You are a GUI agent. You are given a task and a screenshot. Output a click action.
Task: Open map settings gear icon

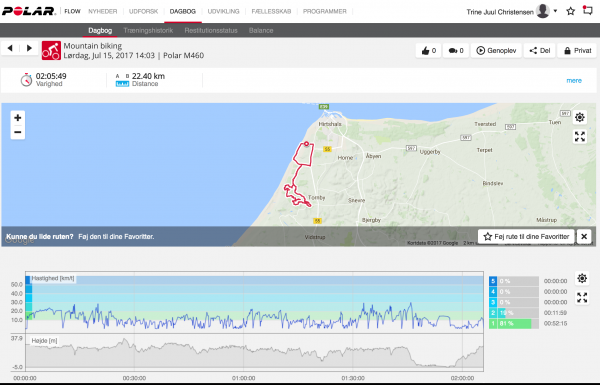pyautogui.click(x=580, y=117)
